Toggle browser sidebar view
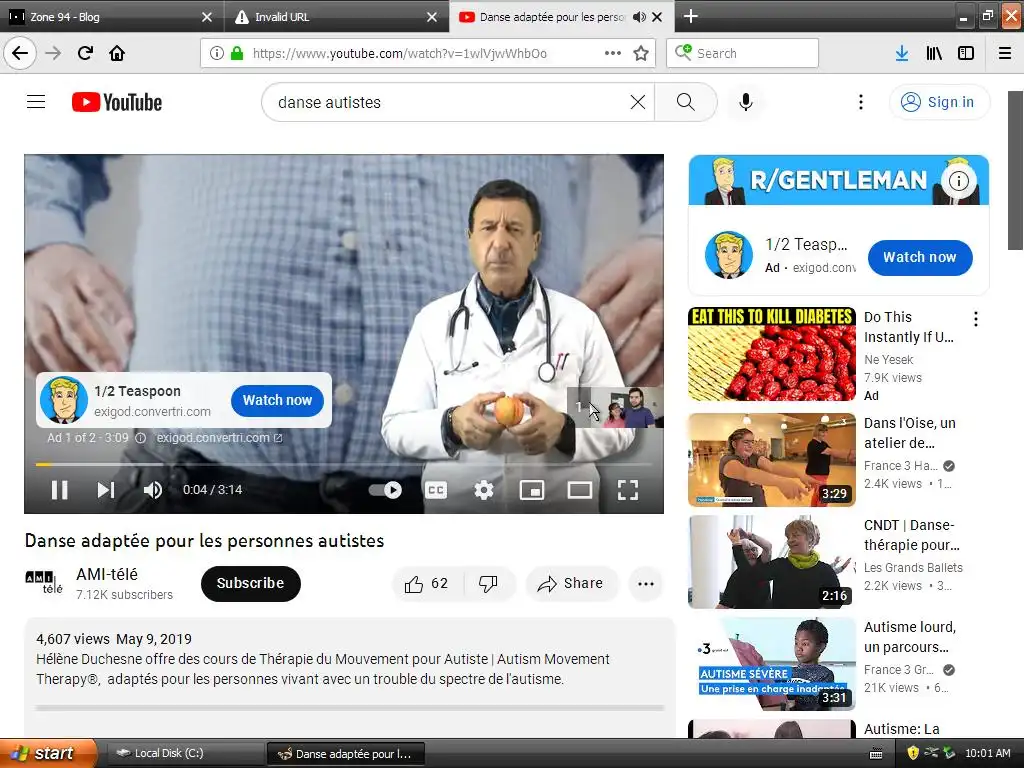This screenshot has width=1024, height=768. 966,53
